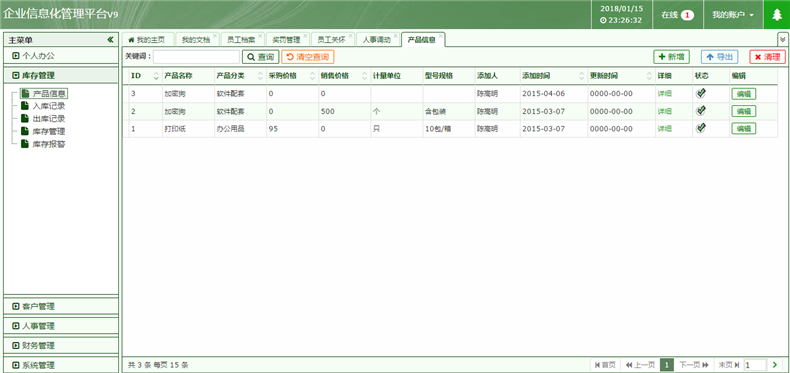Expand the 客户管理 menu section
This screenshot has height=373, width=790.
coord(61,306)
